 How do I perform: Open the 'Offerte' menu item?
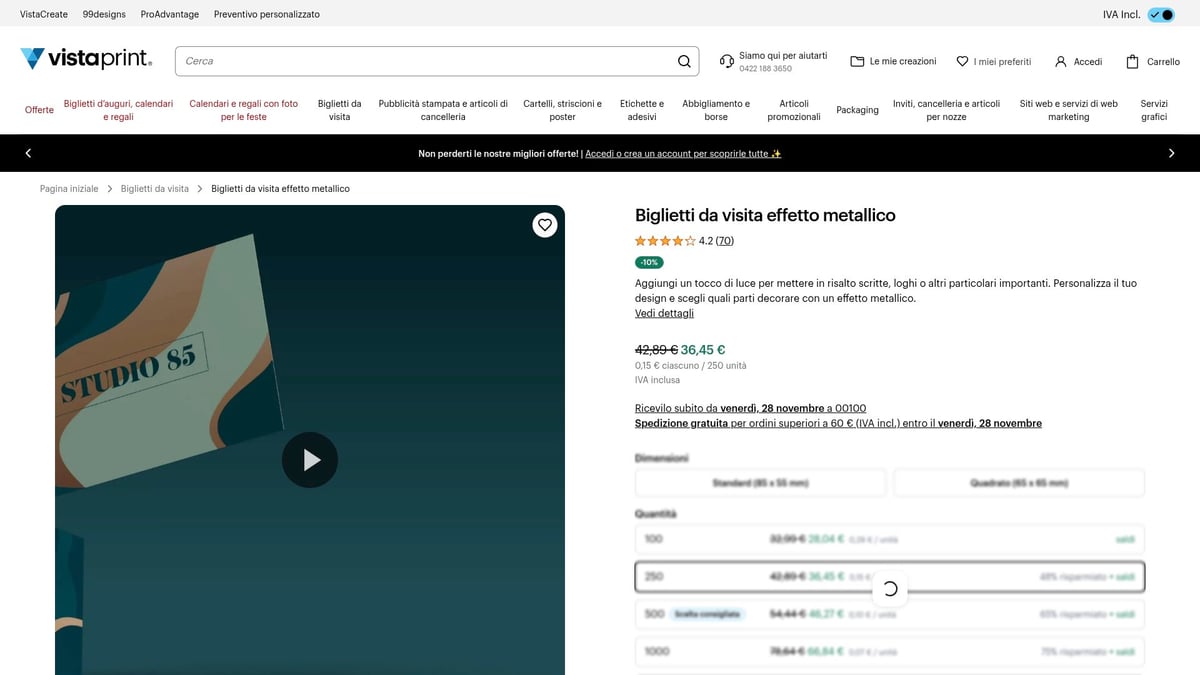point(39,110)
